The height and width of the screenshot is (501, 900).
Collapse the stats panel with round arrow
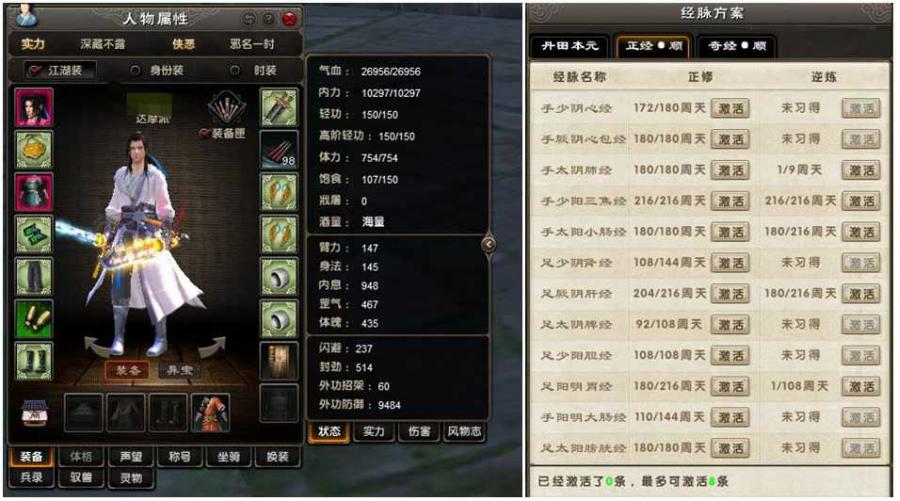tap(488, 244)
